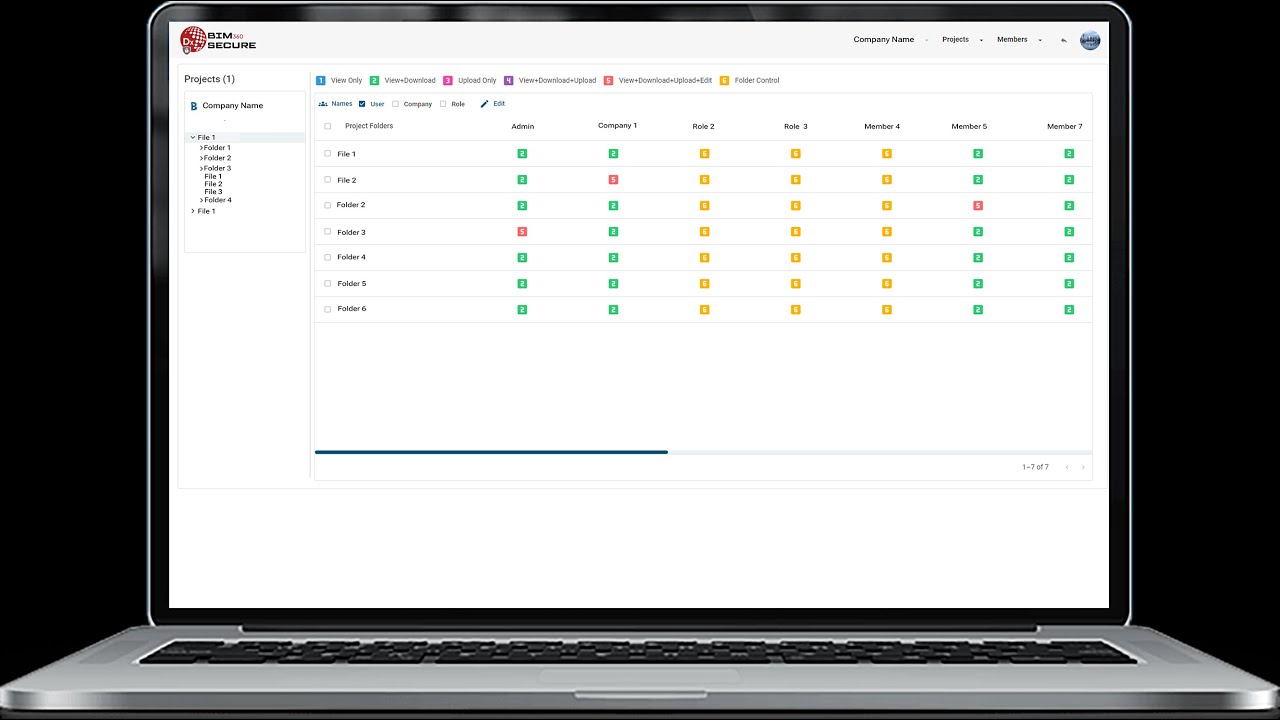The height and width of the screenshot is (720, 1280).
Task: Select the green View+Download legend badge
Action: [374, 80]
